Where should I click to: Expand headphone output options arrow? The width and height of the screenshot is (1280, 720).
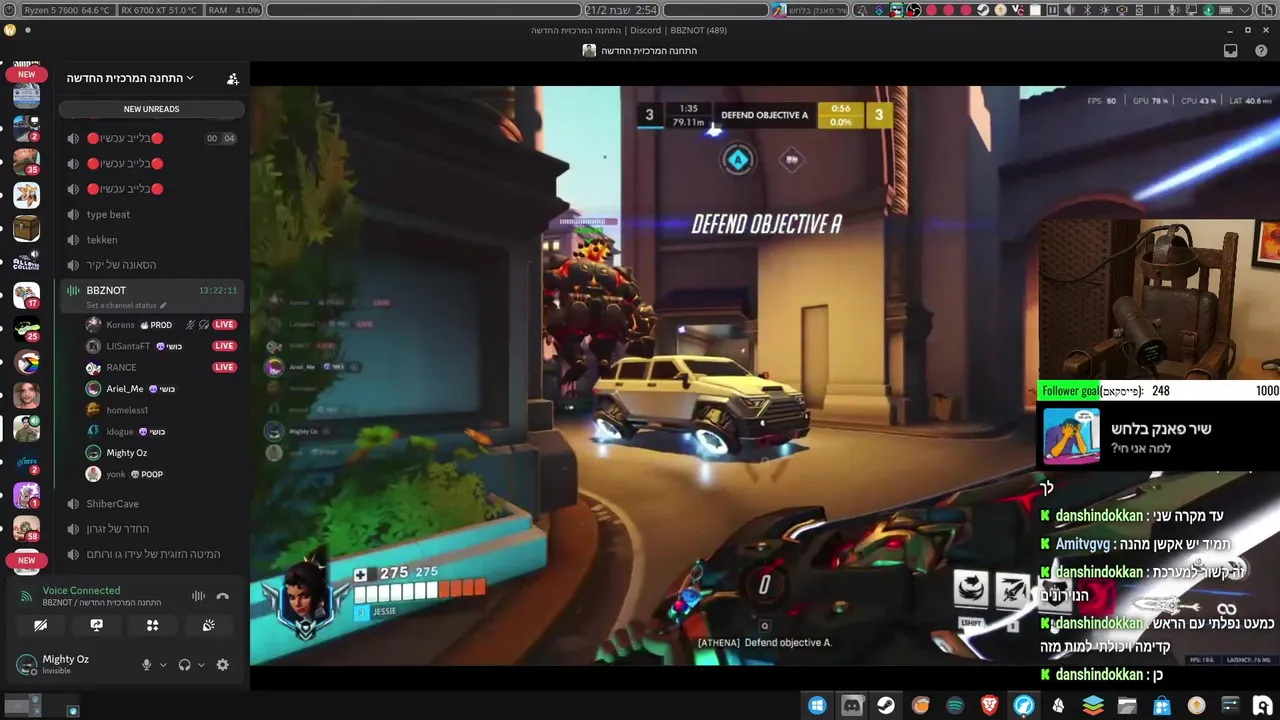[x=201, y=665]
